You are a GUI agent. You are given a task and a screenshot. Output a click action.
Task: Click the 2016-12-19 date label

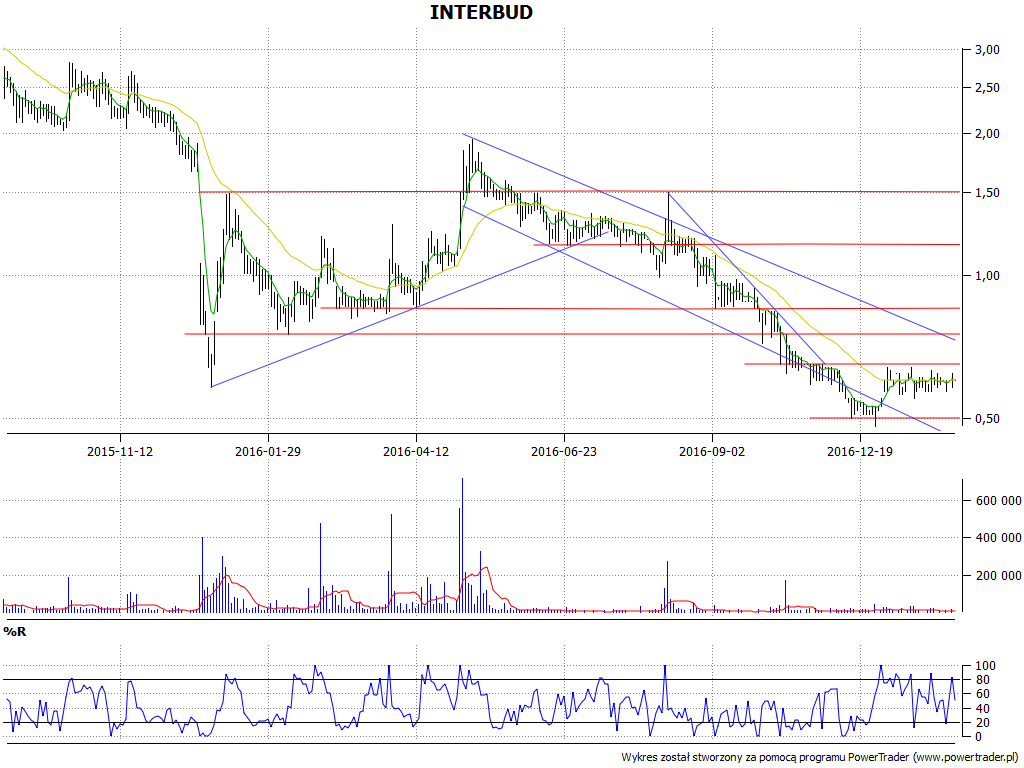click(x=859, y=451)
